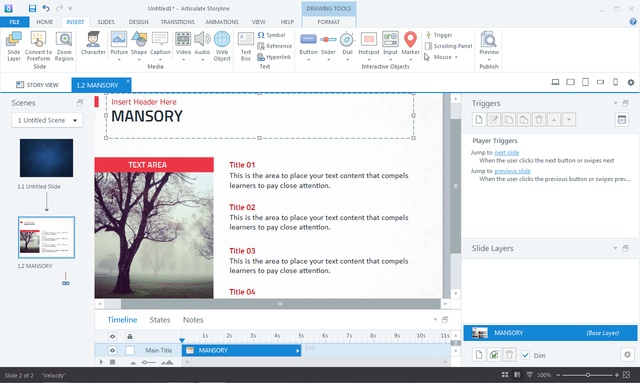The height and width of the screenshot is (383, 640).
Task: Insert a Reference
Action: click(x=275, y=46)
